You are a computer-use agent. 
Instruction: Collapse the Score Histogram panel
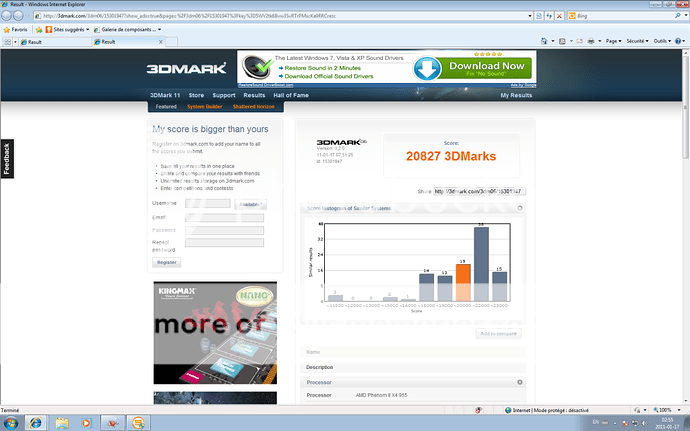pyautogui.click(x=519, y=207)
